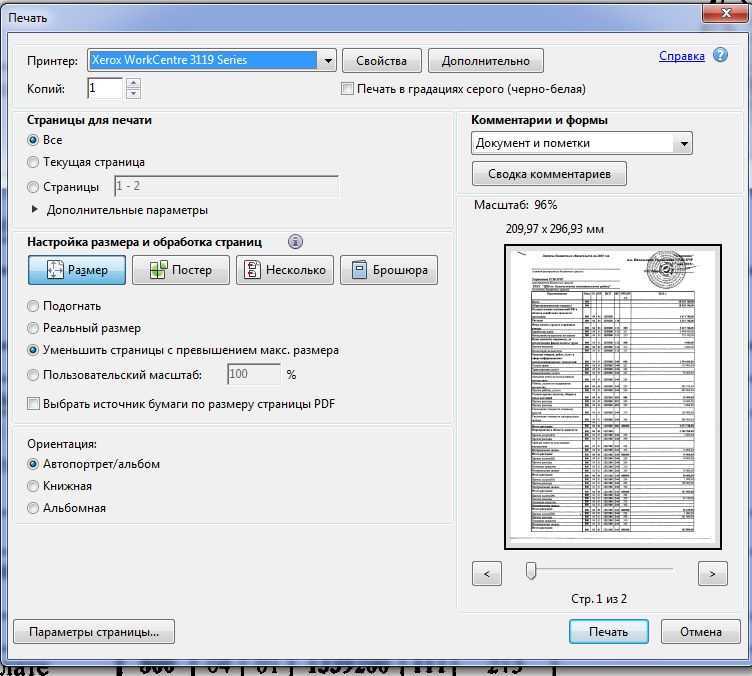Select Книжная portrait orientation
This screenshot has width=752, height=676.
[33, 486]
